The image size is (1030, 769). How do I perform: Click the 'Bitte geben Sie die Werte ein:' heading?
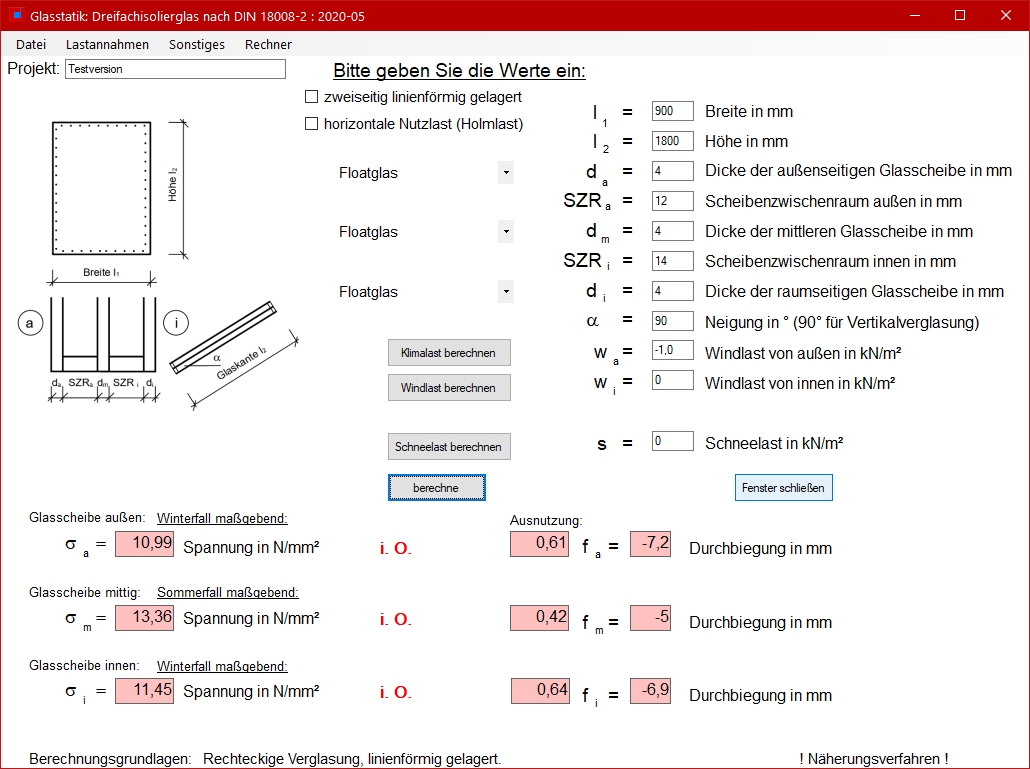pyautogui.click(x=459, y=70)
